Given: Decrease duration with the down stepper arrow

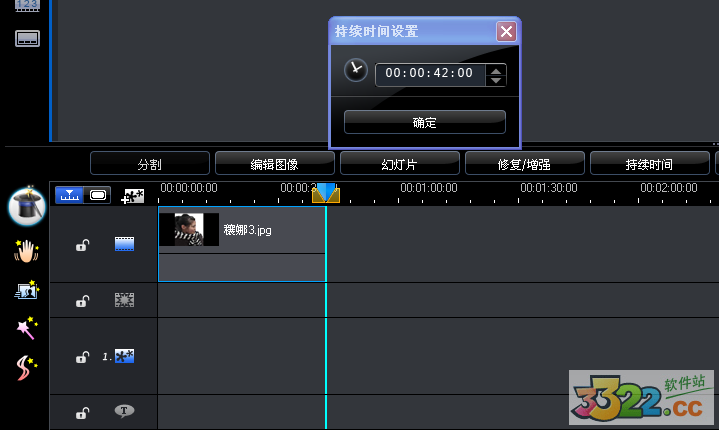Looking at the screenshot, I should click(x=496, y=81).
